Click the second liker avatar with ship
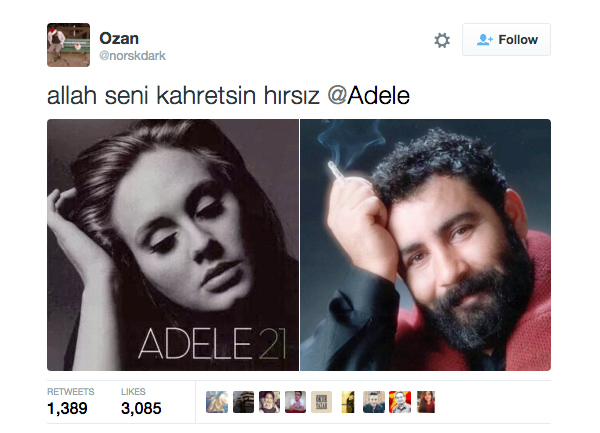Image resolution: width=600 pixels, height=433 pixels. [x=243, y=402]
